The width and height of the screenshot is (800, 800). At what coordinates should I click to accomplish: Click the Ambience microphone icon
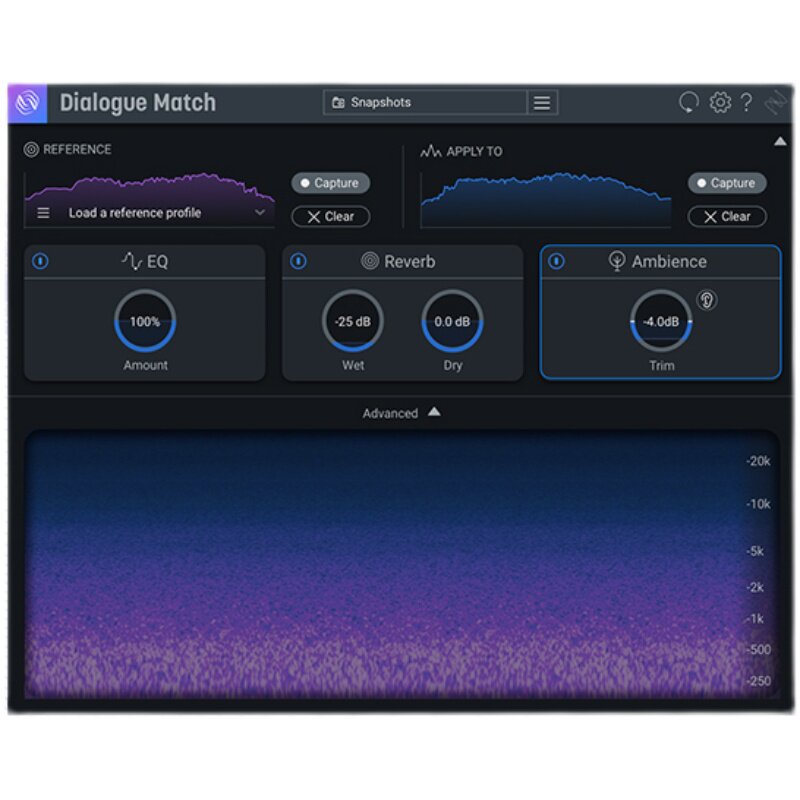pos(617,261)
